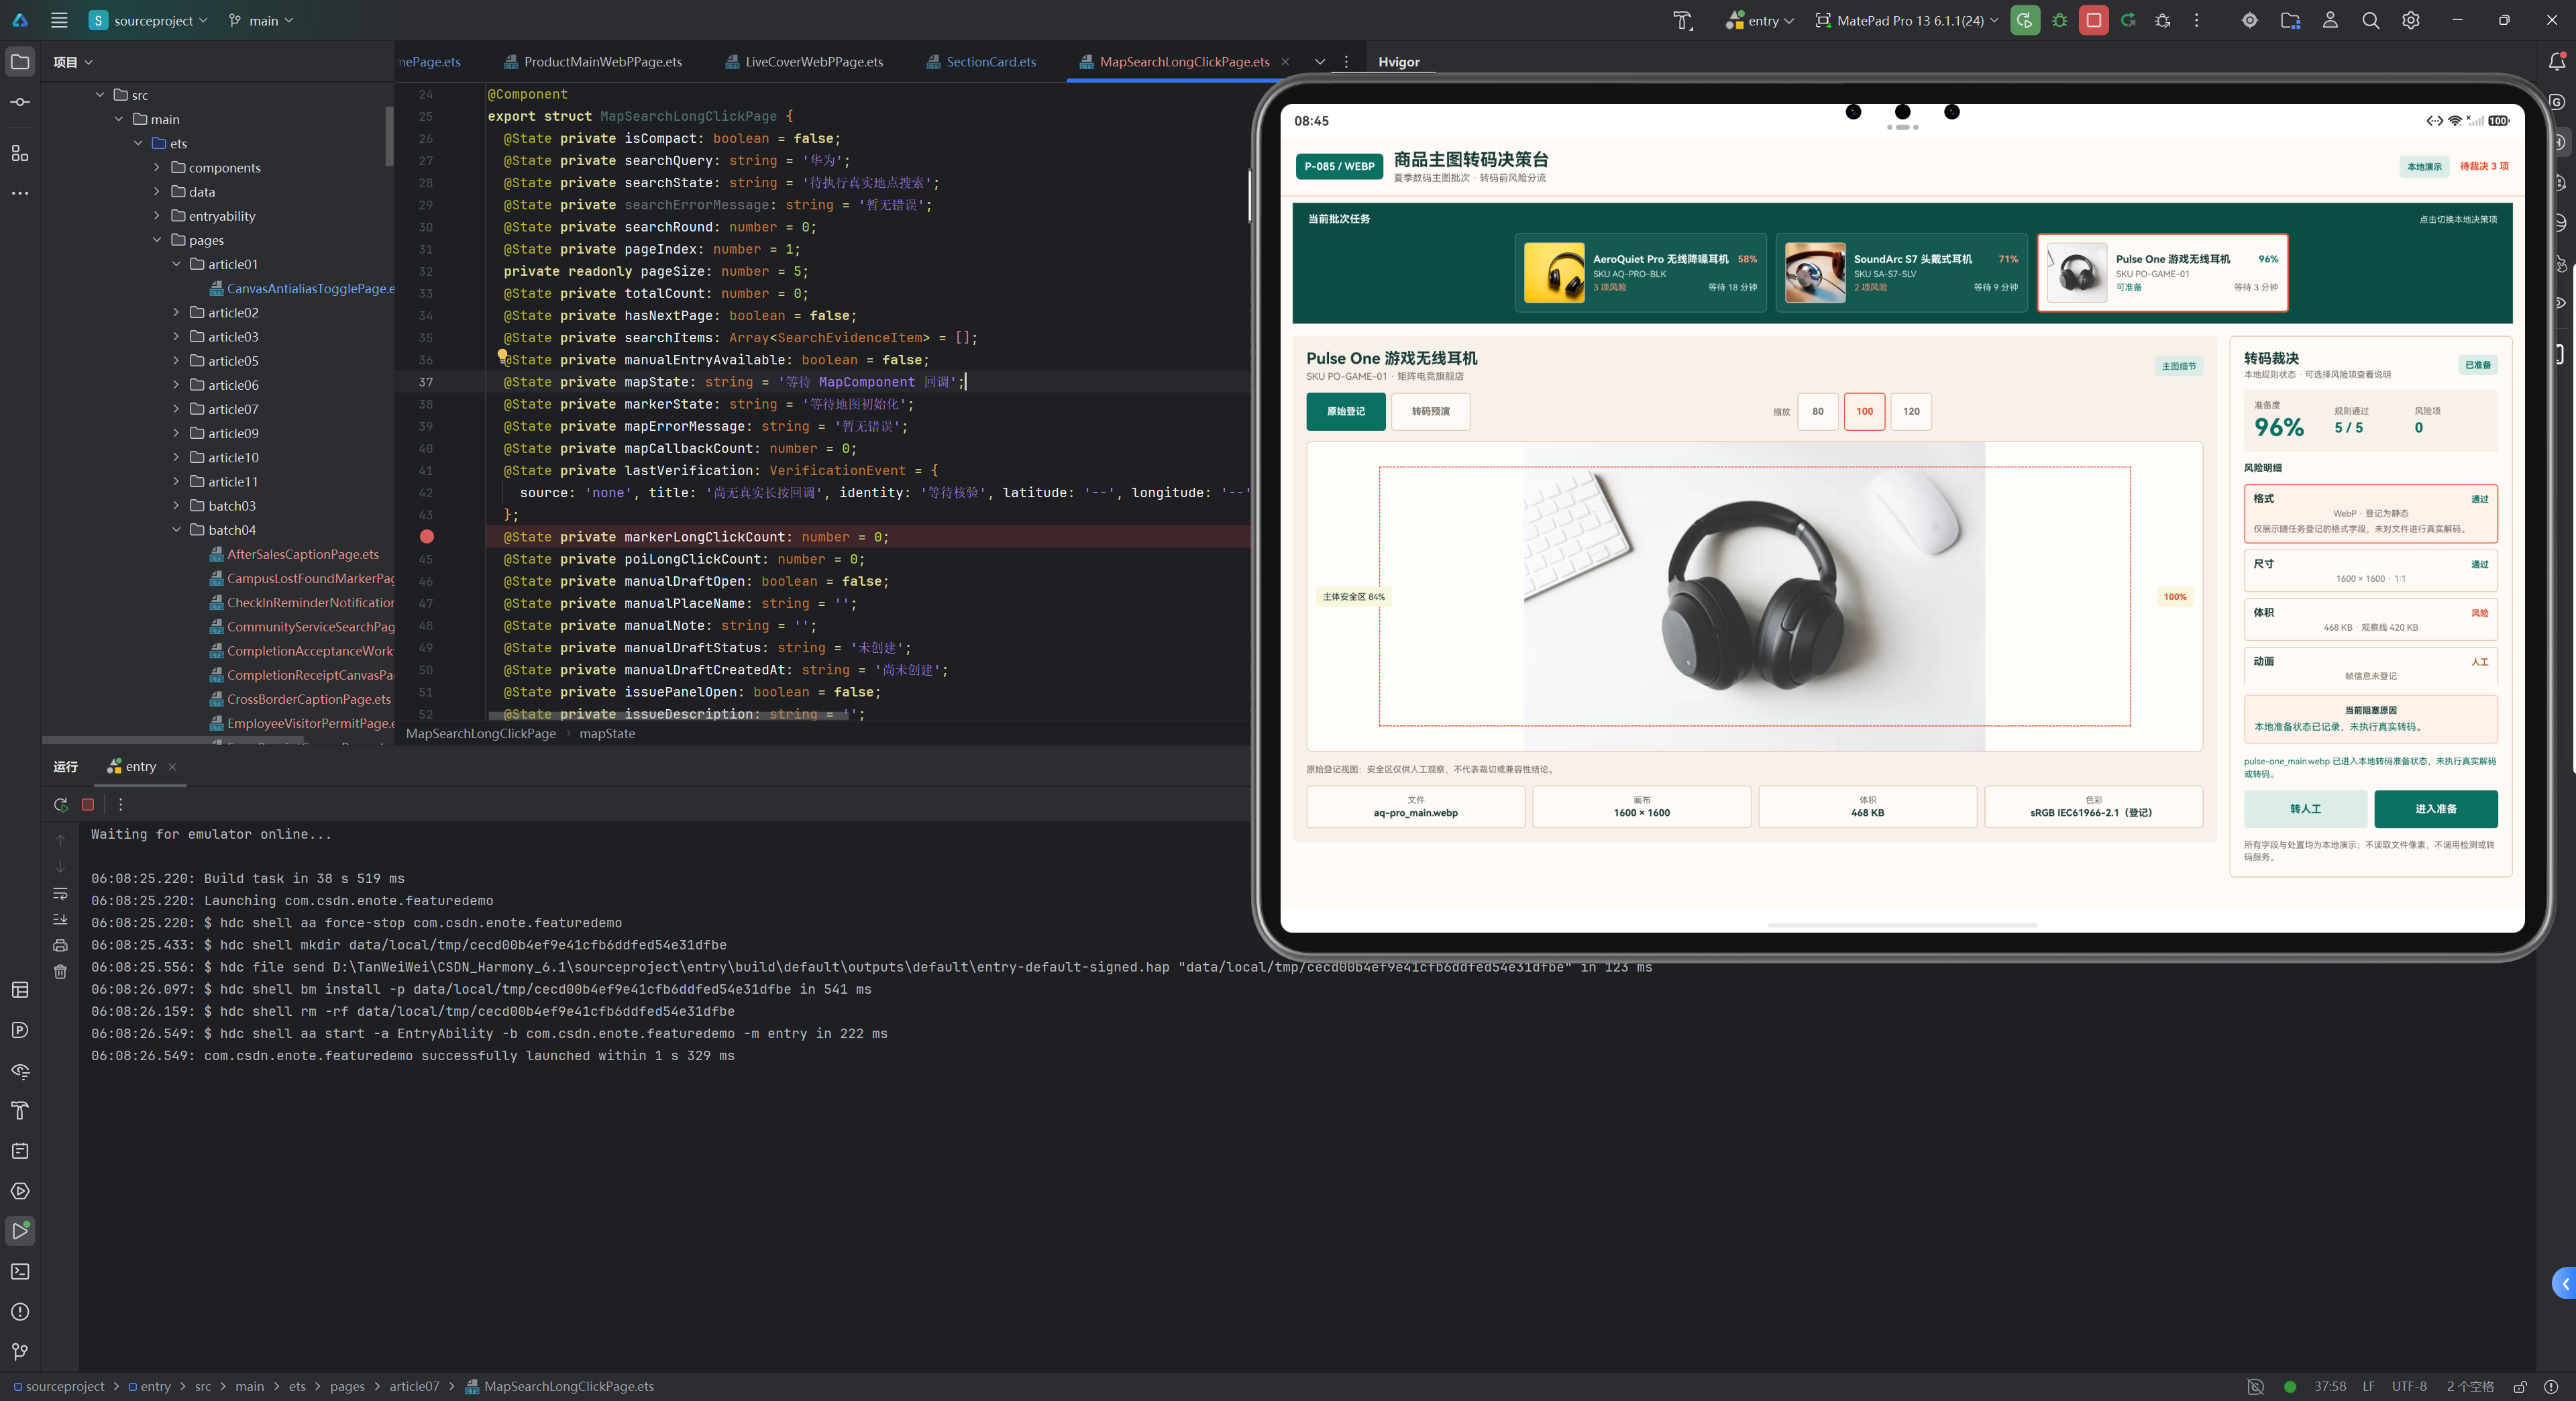Open the MatePad Pro 13 device dropdown
Image resolution: width=2576 pixels, height=1401 pixels.
(x=1907, y=20)
